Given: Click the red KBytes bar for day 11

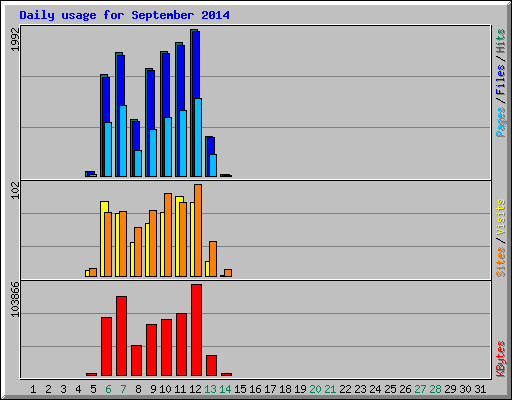Looking at the screenshot, I should click(181, 345).
